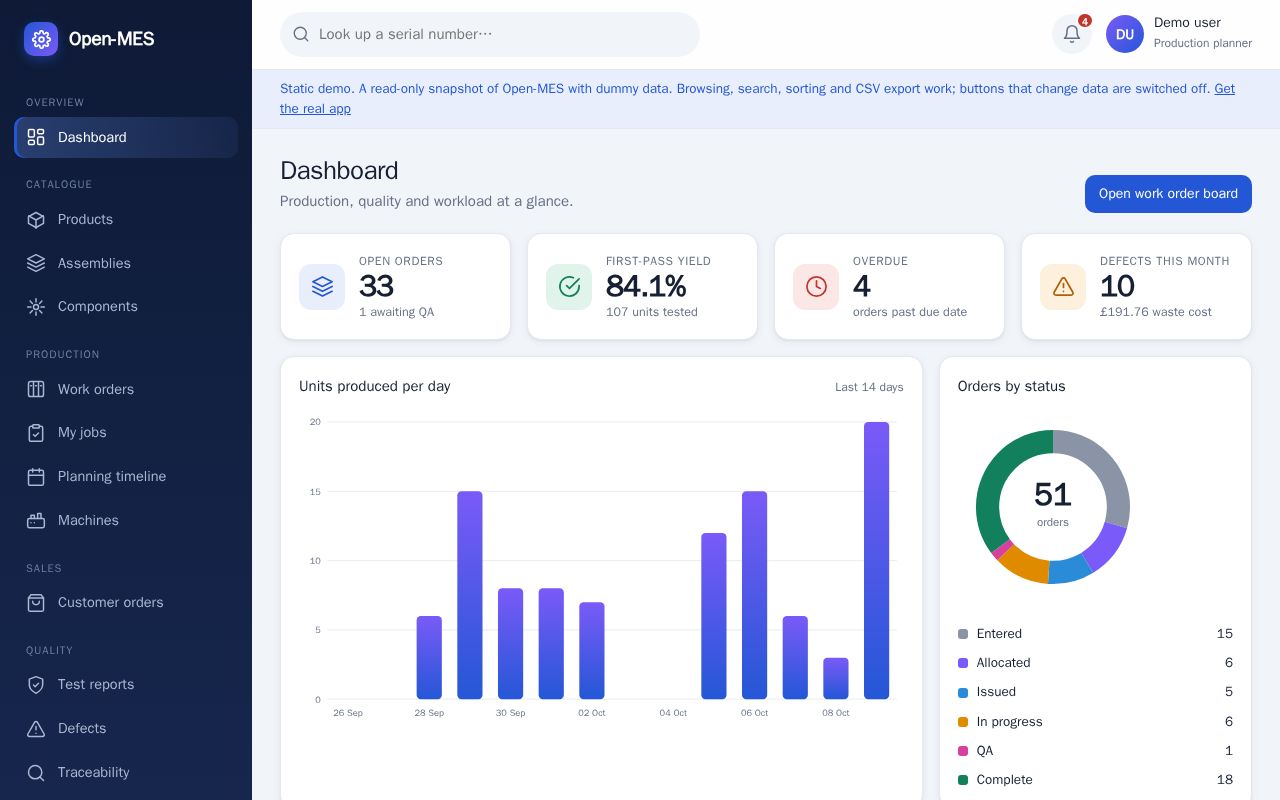This screenshot has width=1280, height=800.
Task: Click the Customer orders bag icon
Action: (36, 602)
